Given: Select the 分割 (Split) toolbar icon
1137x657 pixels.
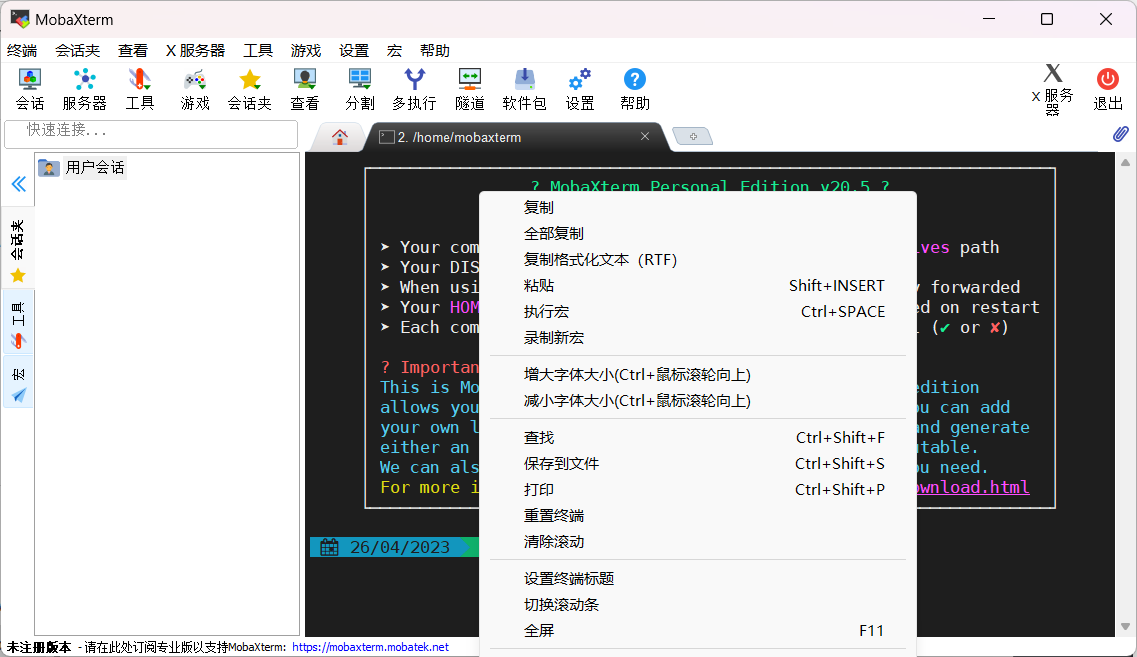Looking at the screenshot, I should click(x=360, y=89).
